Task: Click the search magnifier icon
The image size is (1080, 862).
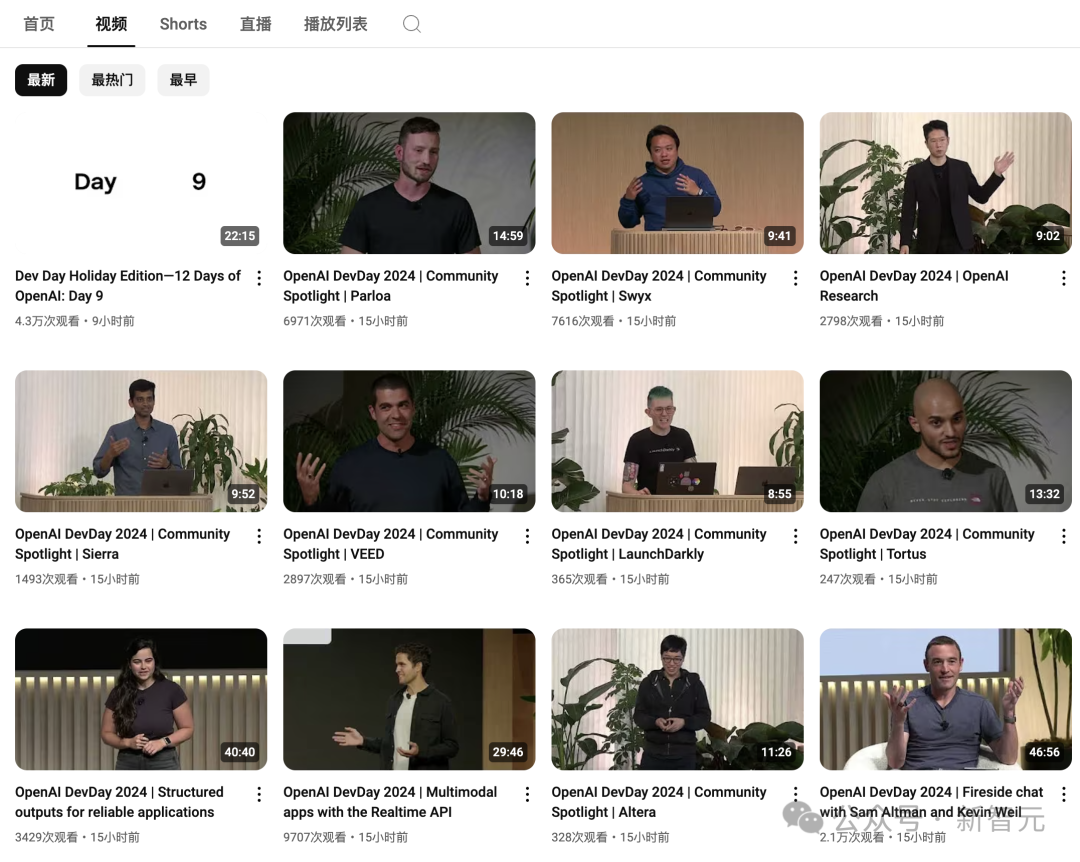Action: pos(411,24)
